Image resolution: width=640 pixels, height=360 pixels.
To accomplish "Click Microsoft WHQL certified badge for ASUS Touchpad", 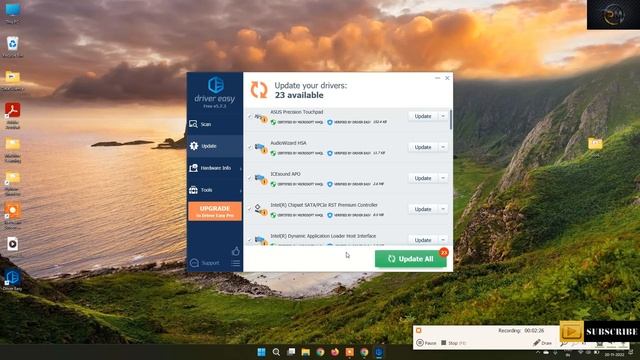I will [297, 122].
